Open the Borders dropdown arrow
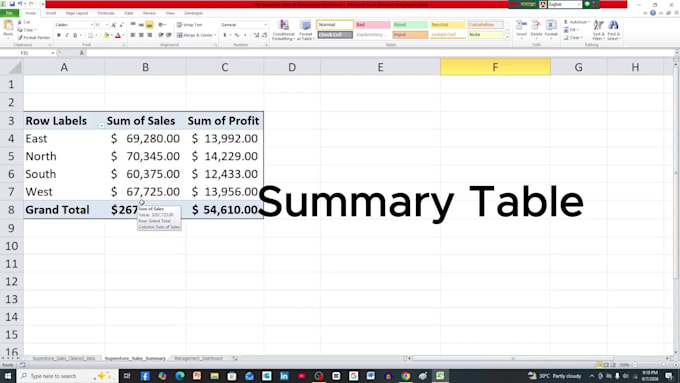This screenshot has height=383, width=680. (x=96, y=35)
